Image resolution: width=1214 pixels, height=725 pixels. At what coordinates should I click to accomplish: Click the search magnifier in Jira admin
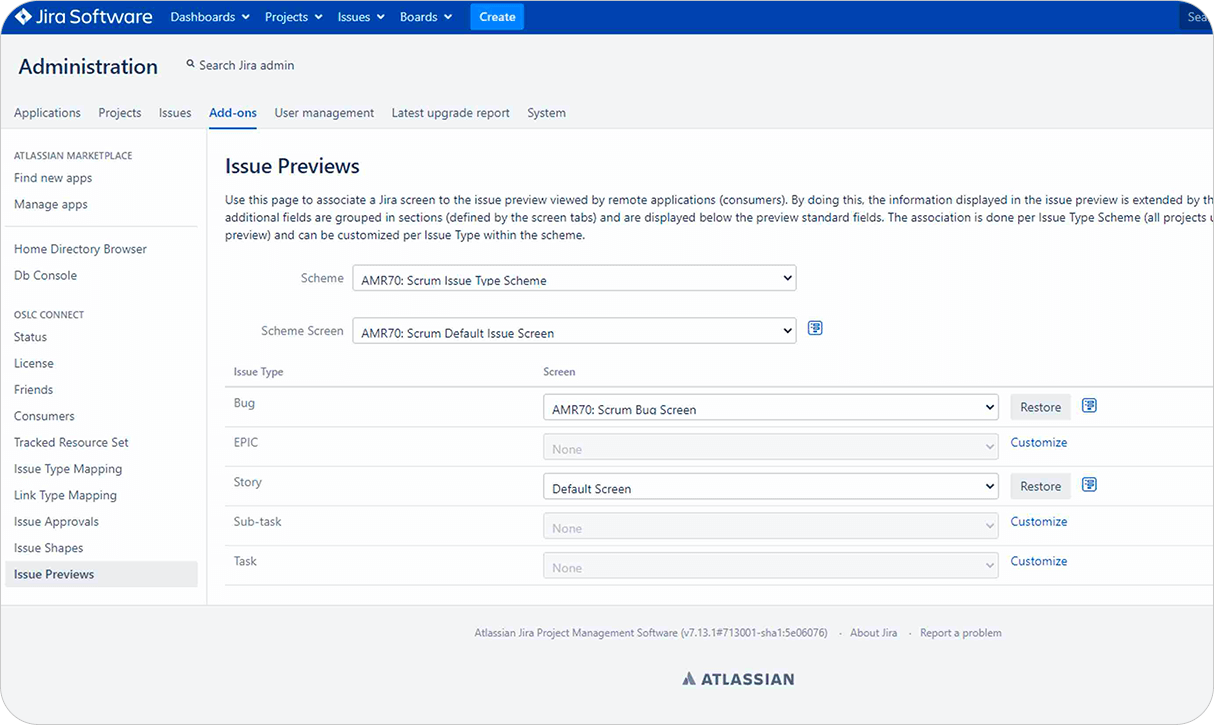(191, 64)
